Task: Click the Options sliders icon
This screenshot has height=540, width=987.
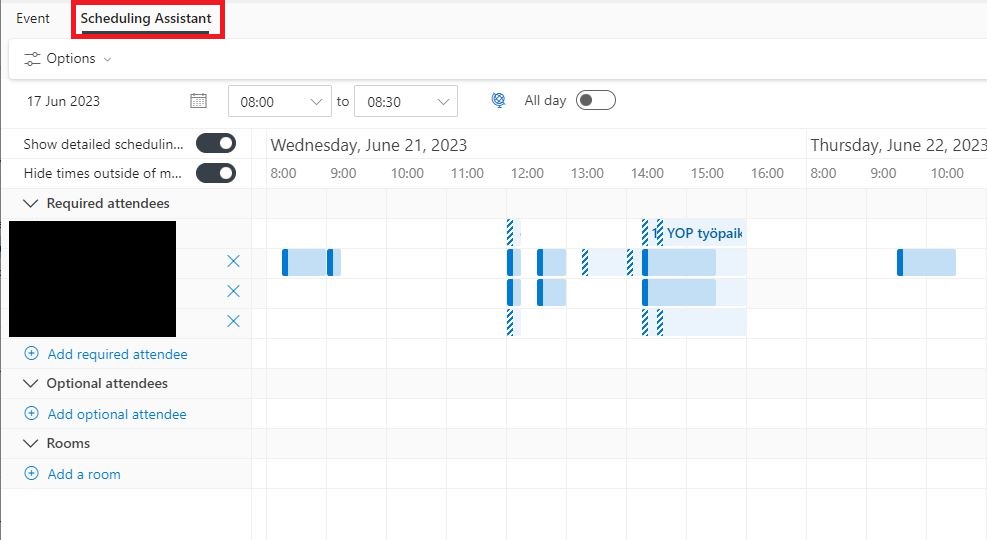Action: click(x=31, y=59)
